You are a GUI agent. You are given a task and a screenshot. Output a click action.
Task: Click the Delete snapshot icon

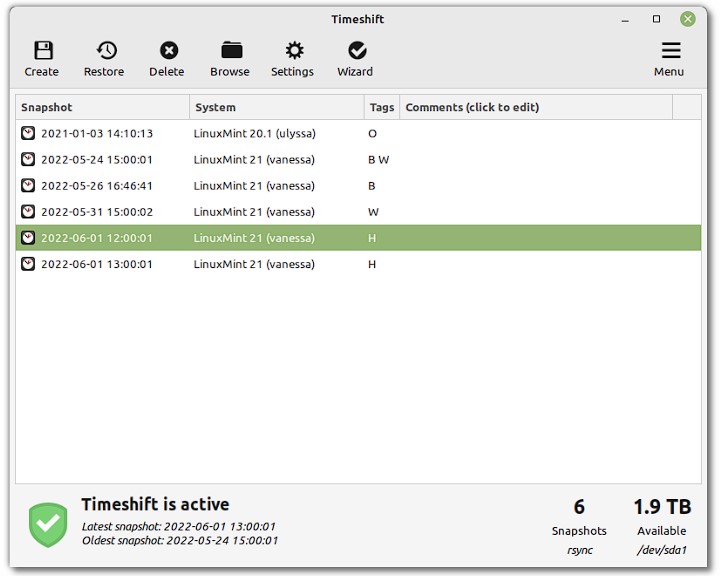[x=169, y=50]
